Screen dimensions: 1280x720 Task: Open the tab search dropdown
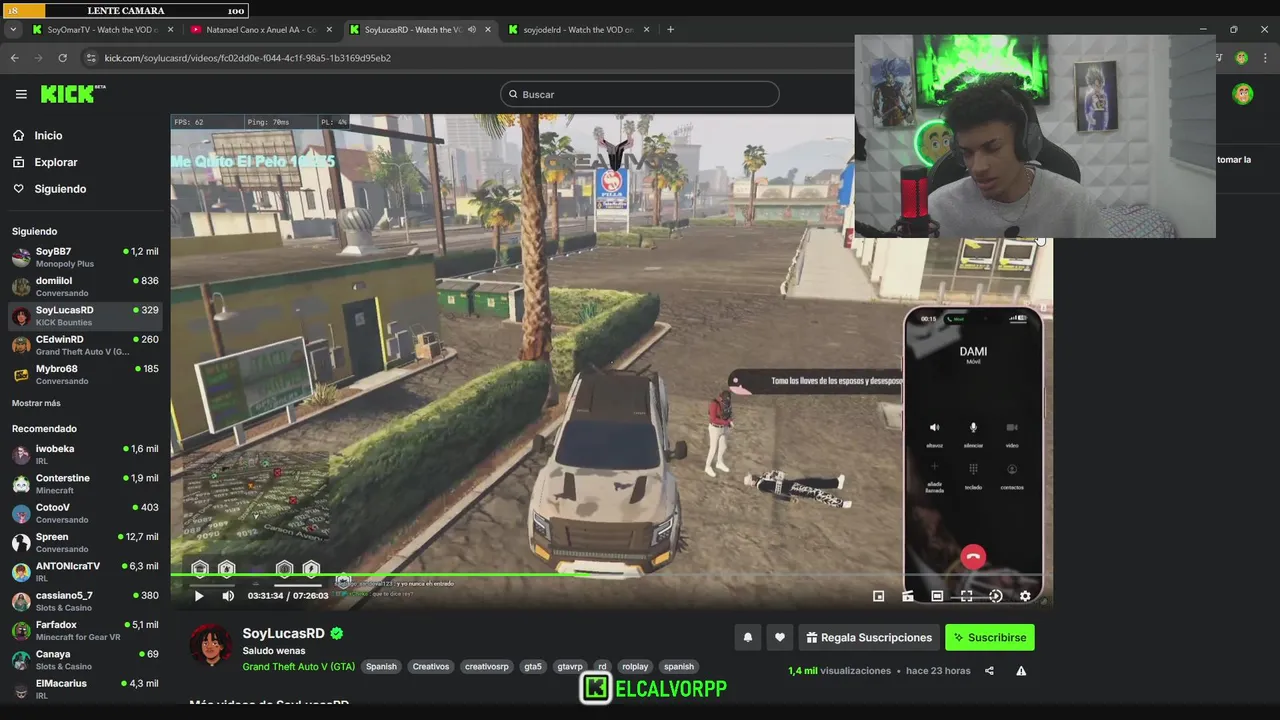[x=12, y=30]
